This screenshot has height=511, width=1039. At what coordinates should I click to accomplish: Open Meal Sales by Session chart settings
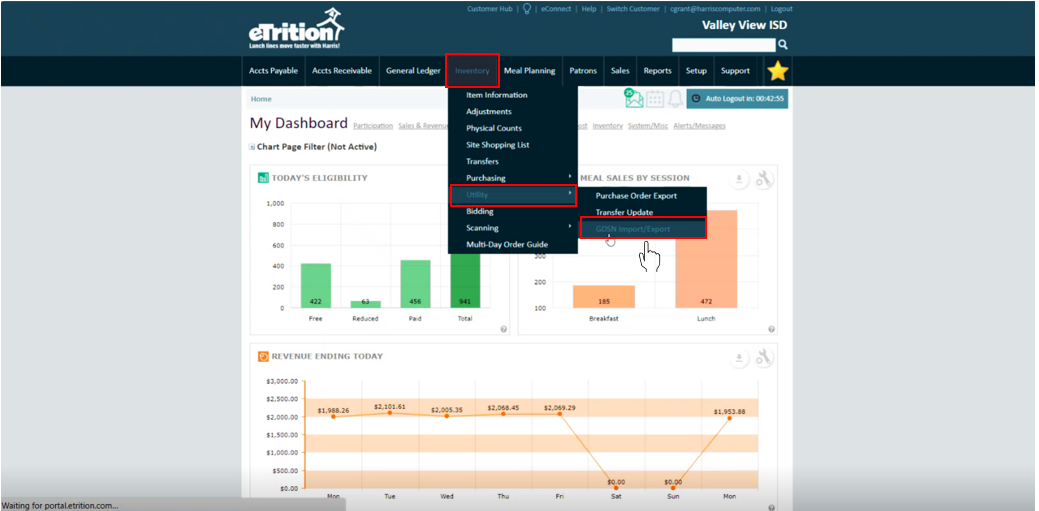[x=765, y=179]
